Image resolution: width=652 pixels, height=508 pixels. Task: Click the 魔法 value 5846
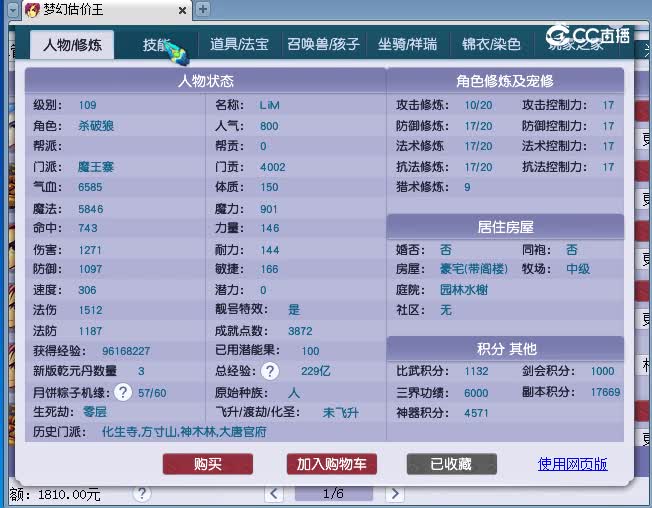point(91,209)
